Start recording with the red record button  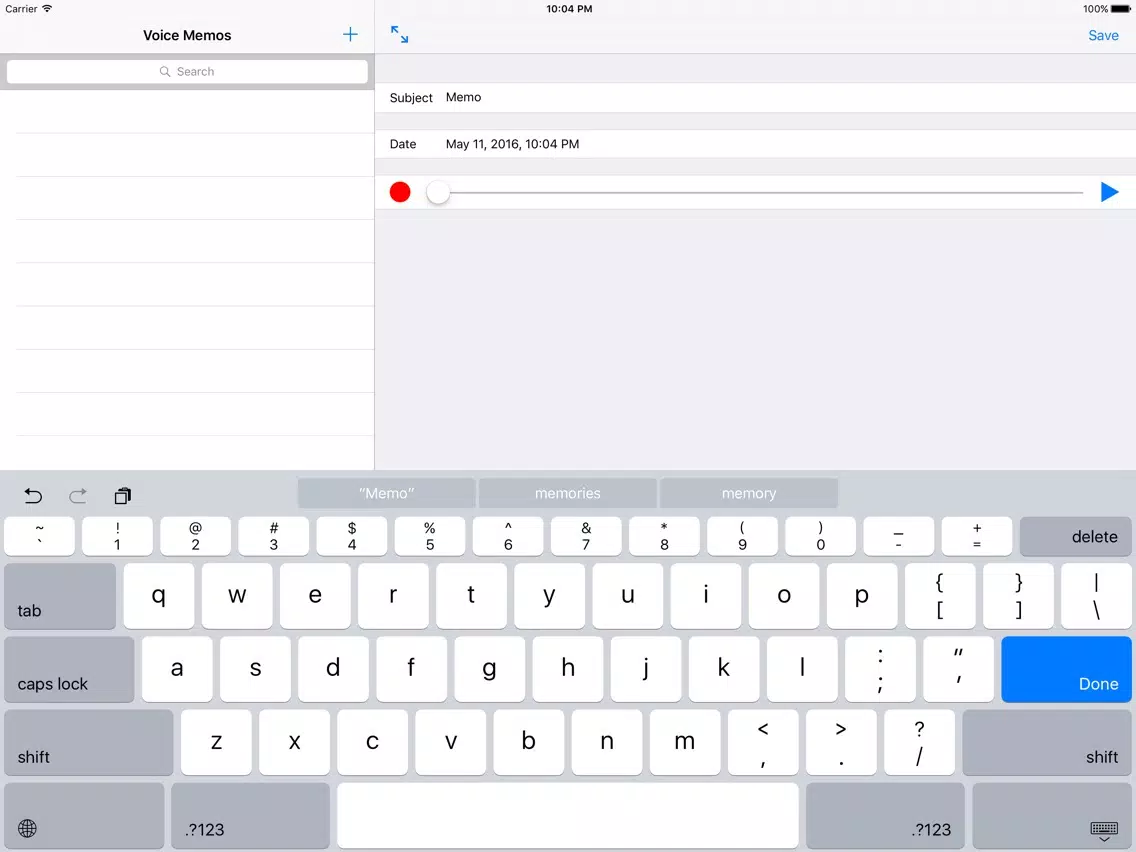click(400, 192)
